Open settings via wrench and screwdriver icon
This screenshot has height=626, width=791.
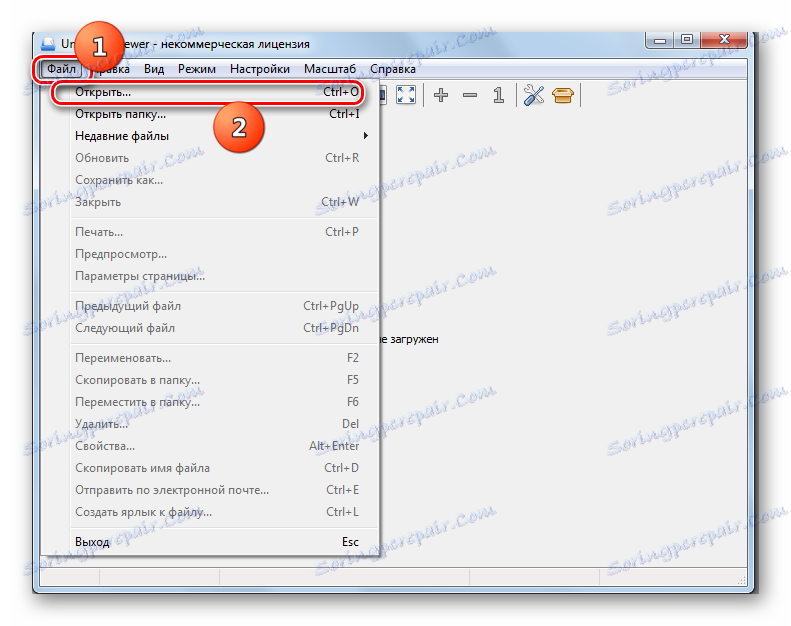tap(534, 94)
